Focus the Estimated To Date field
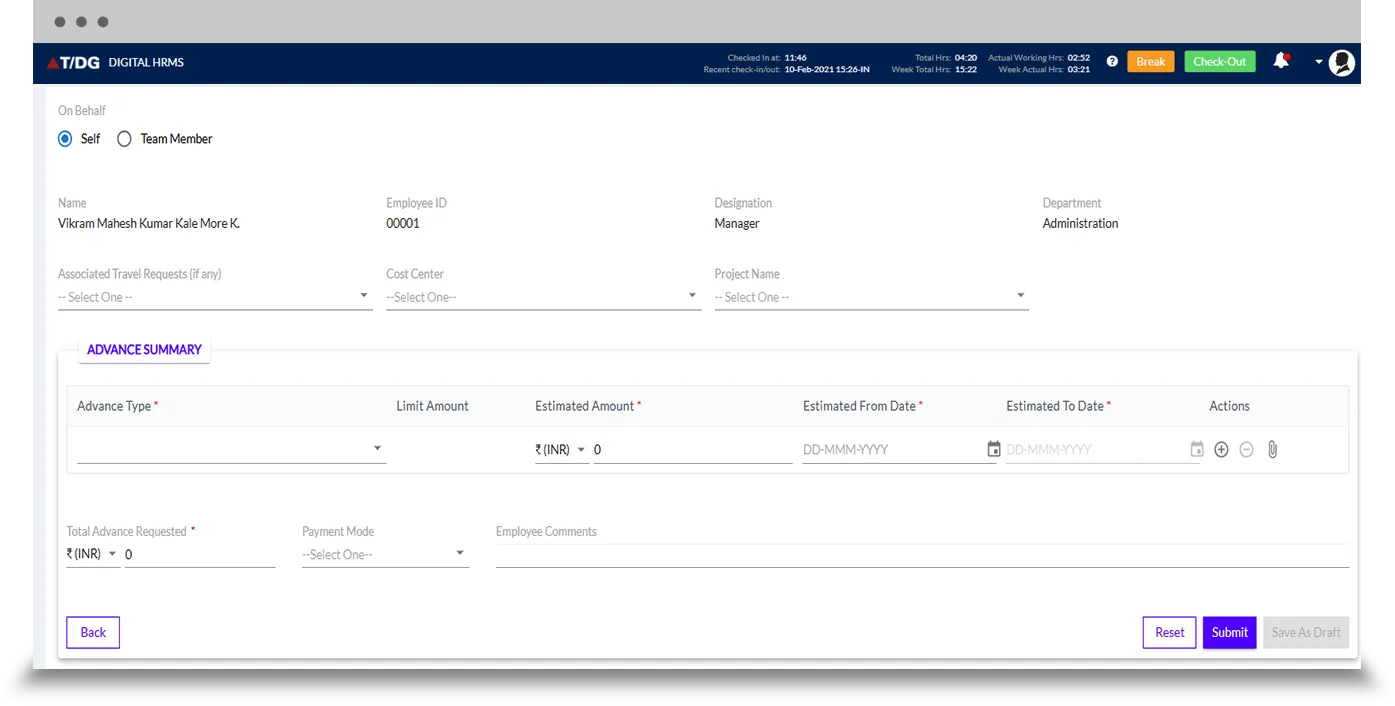The height and width of the screenshot is (706, 1395). coord(1096,450)
